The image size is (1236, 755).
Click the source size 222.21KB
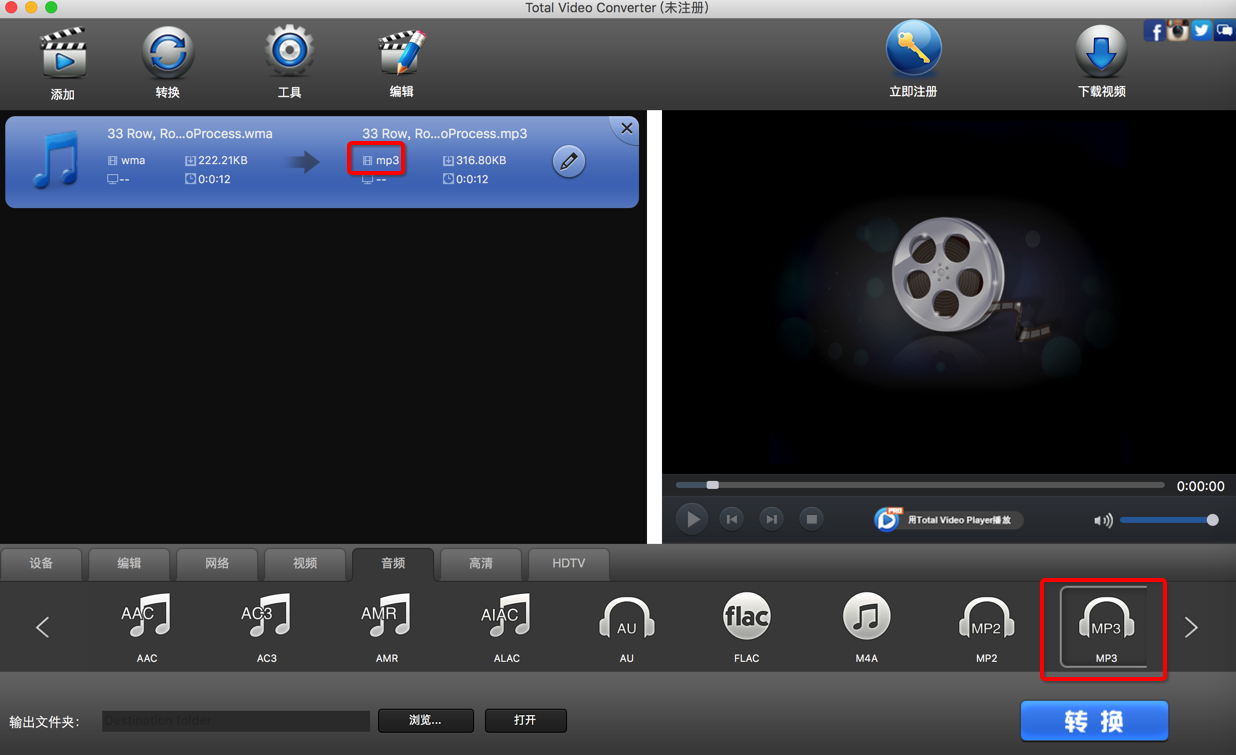point(223,160)
